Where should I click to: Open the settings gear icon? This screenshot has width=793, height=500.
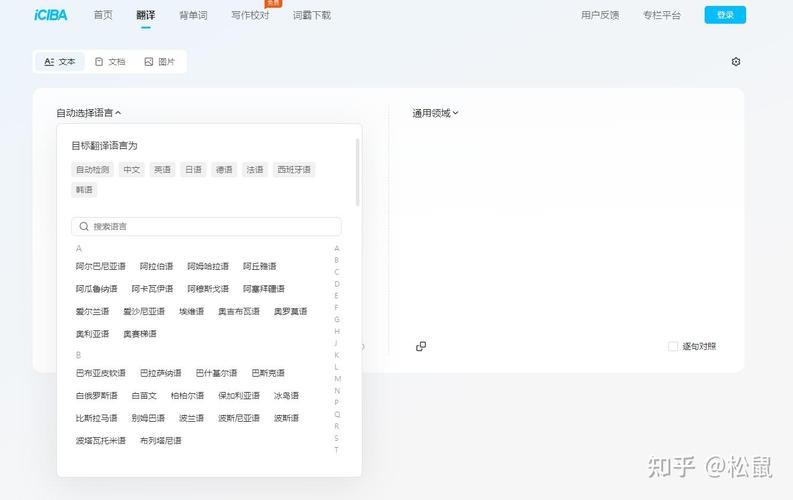[x=736, y=62]
